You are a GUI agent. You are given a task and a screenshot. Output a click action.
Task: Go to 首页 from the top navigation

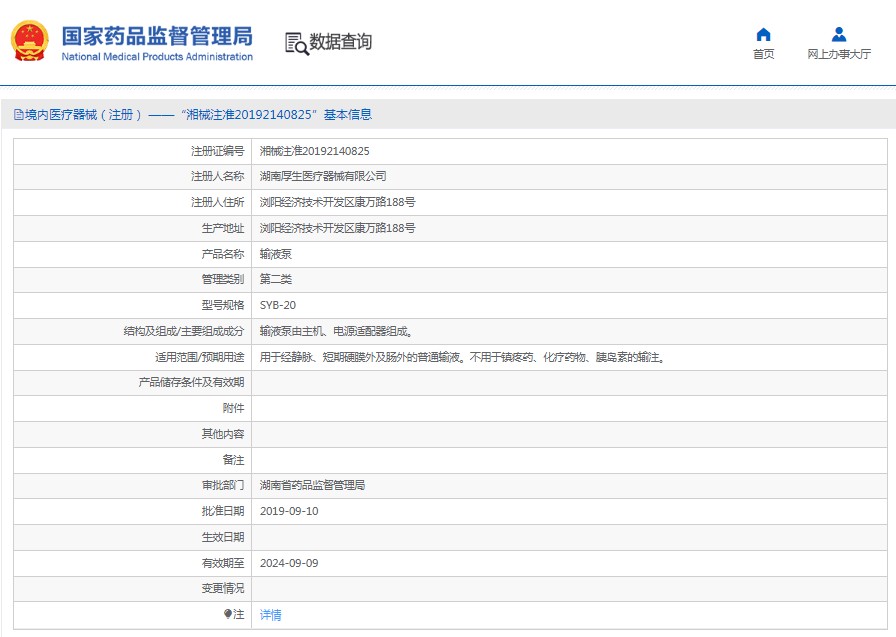(763, 54)
